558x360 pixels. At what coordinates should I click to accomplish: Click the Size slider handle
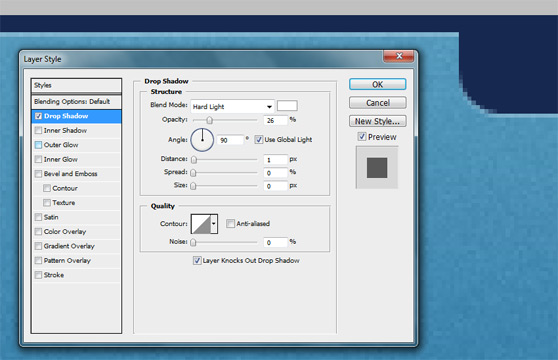(x=193, y=186)
